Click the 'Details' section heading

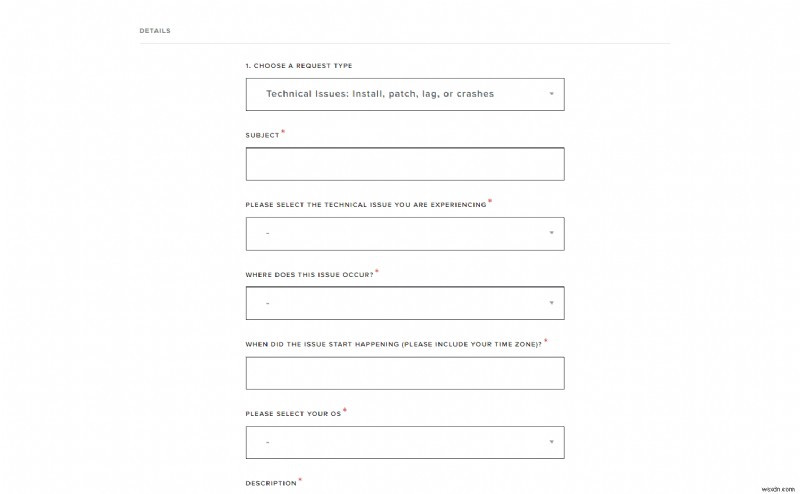point(155,31)
